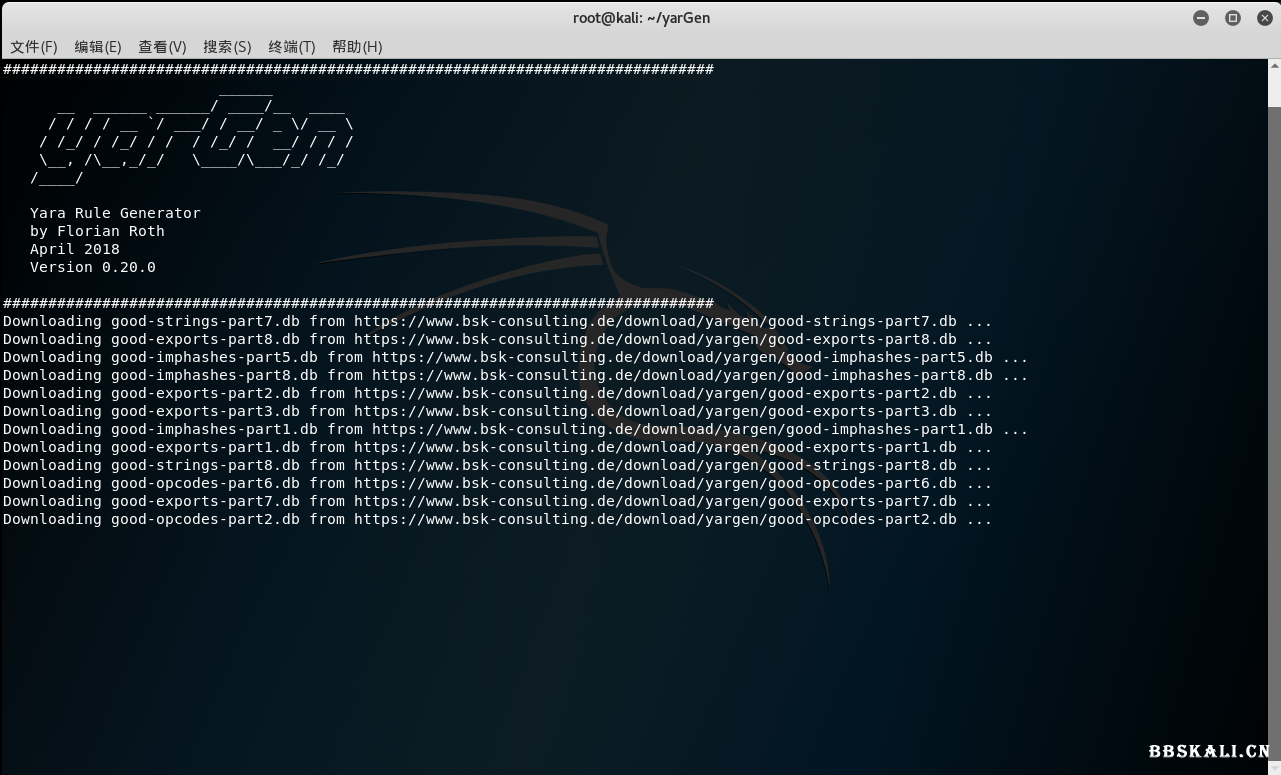Click the good-opcodes-part6.db download URL

point(655,484)
